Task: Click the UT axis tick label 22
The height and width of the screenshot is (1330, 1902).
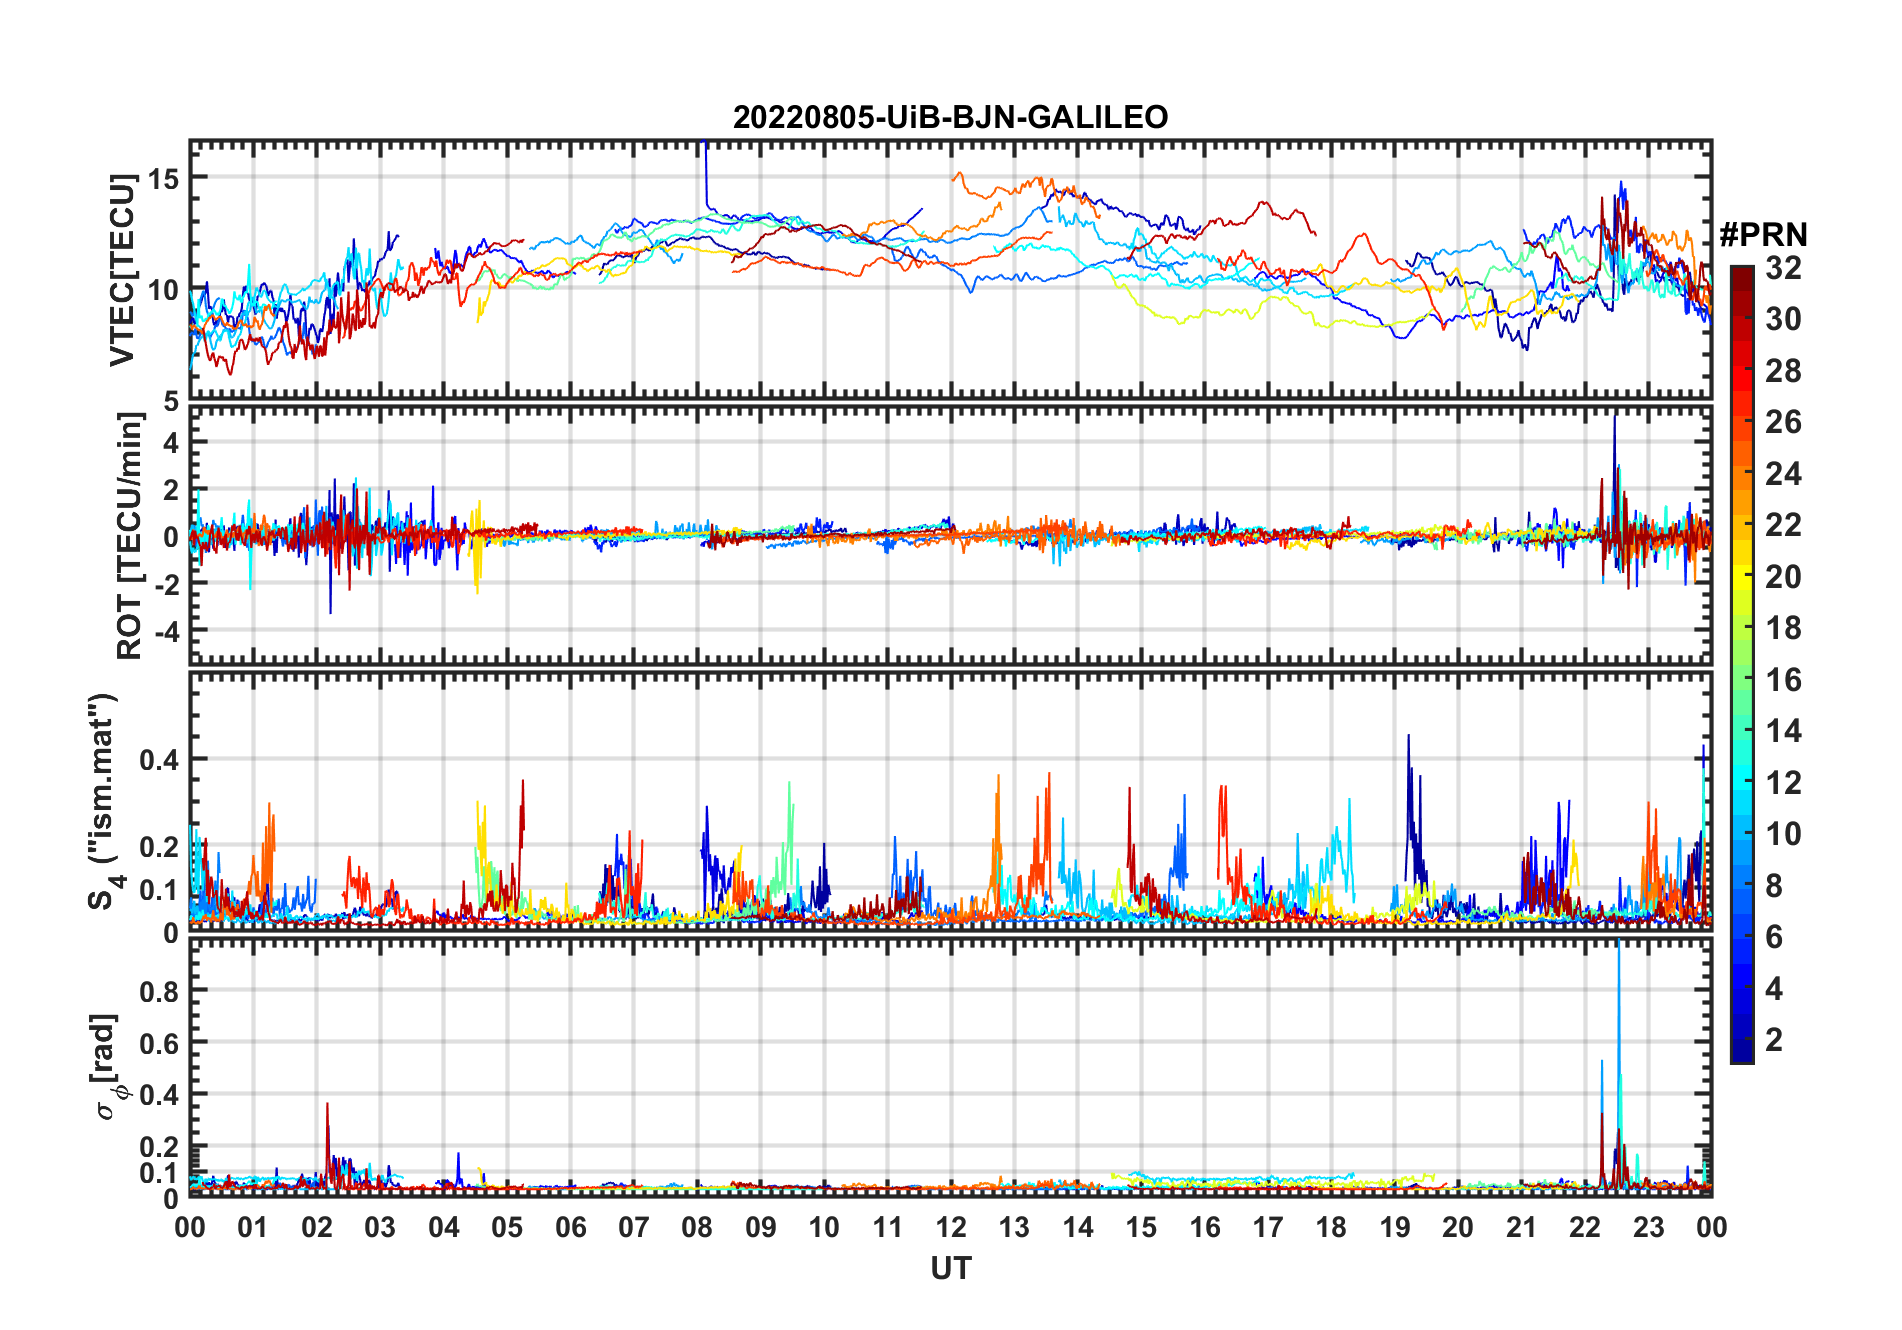Action: pos(1585,1228)
